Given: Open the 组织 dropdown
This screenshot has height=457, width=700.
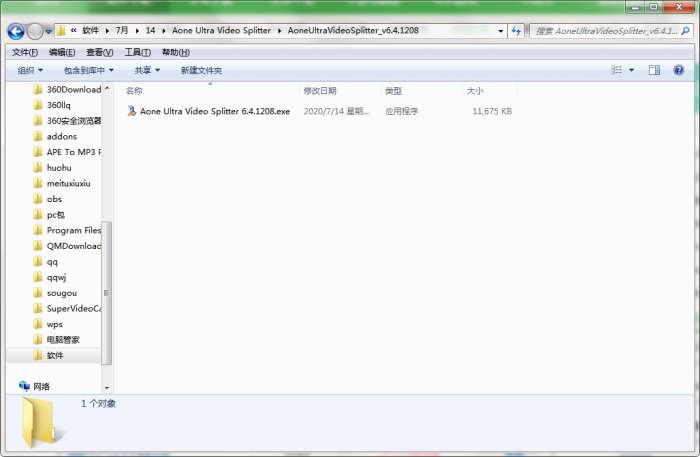Looking at the screenshot, I should click(x=30, y=70).
